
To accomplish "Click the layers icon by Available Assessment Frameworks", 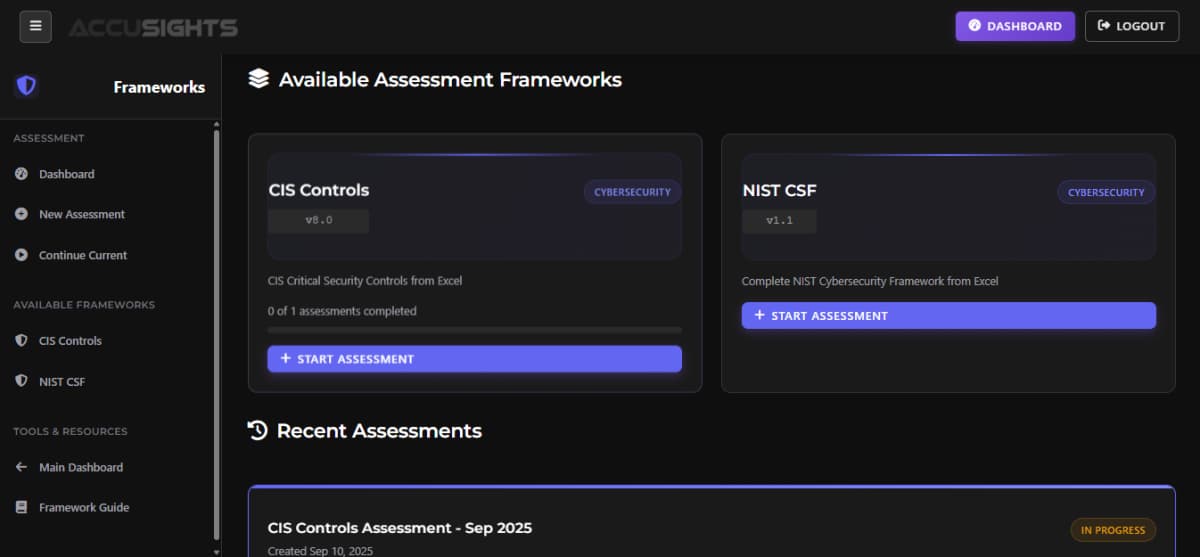I will [258, 79].
